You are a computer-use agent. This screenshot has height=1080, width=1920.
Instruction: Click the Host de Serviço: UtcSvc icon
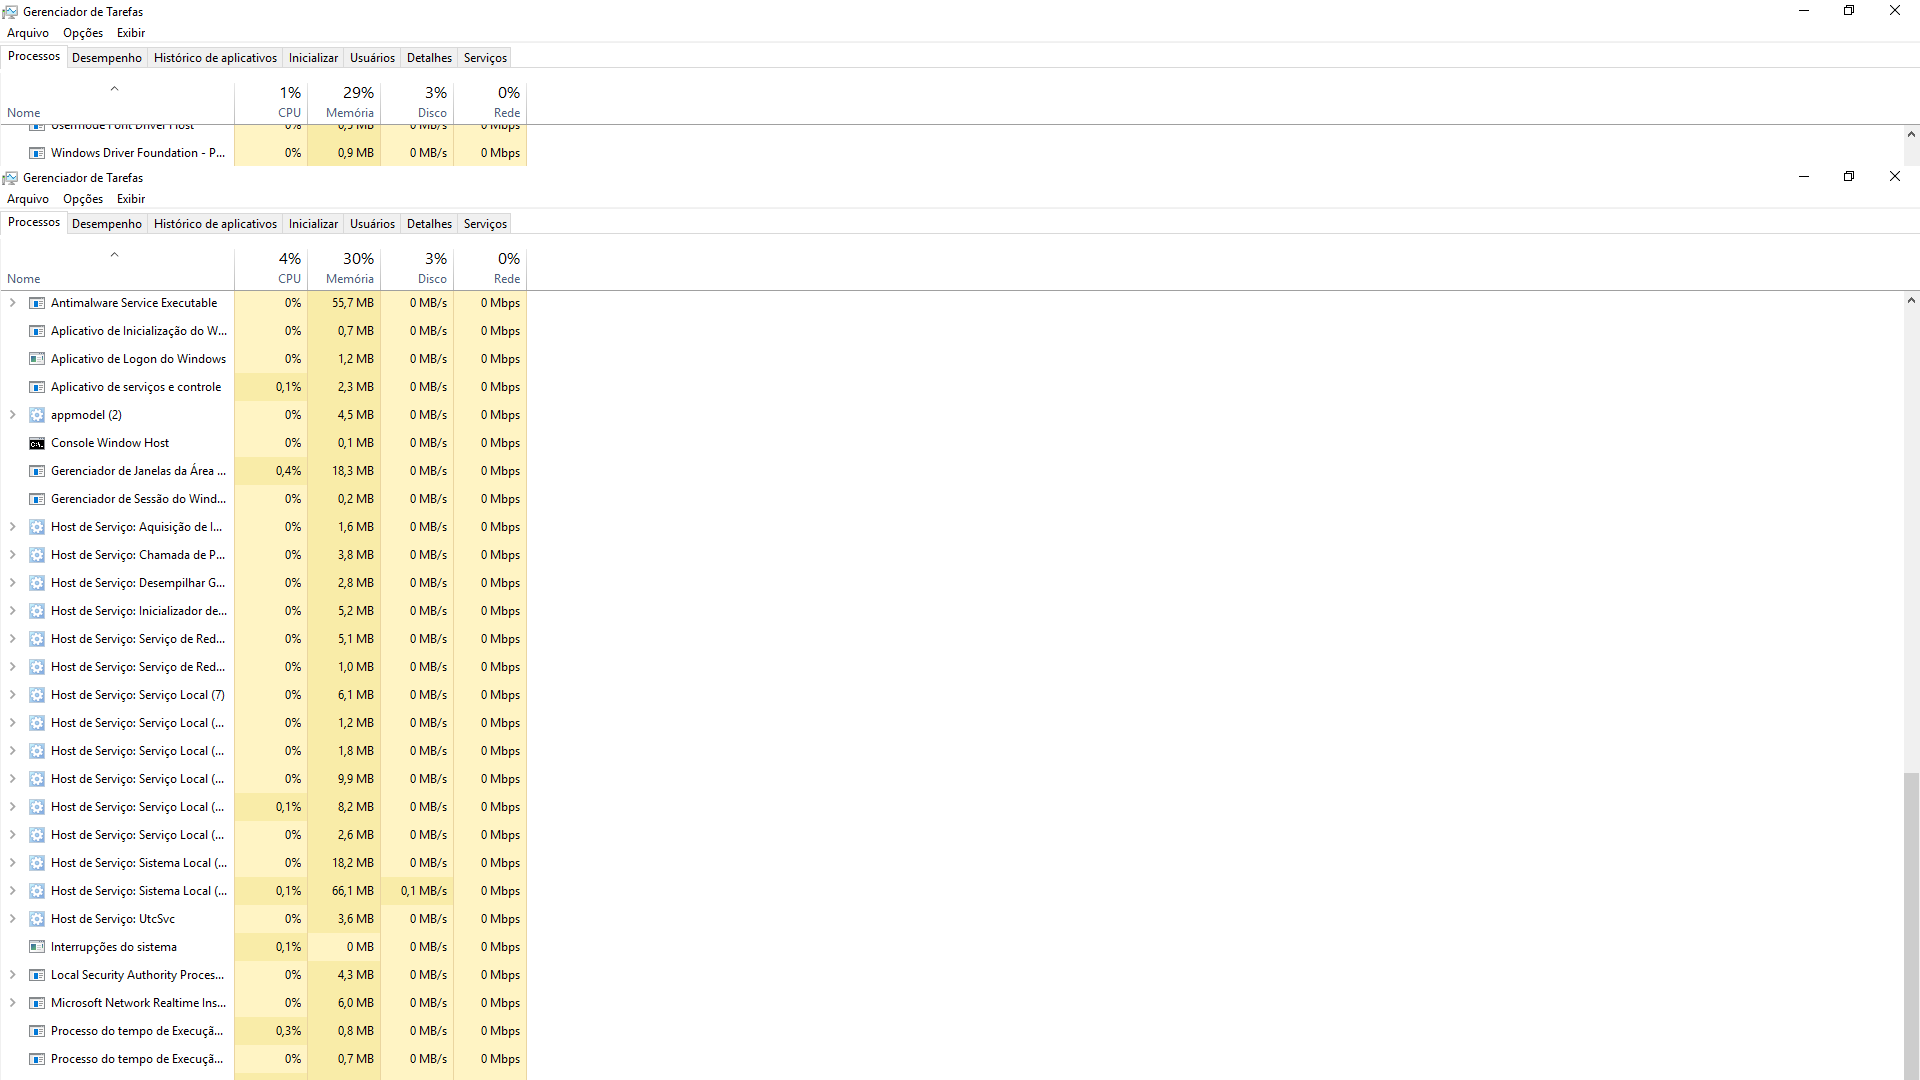37,919
